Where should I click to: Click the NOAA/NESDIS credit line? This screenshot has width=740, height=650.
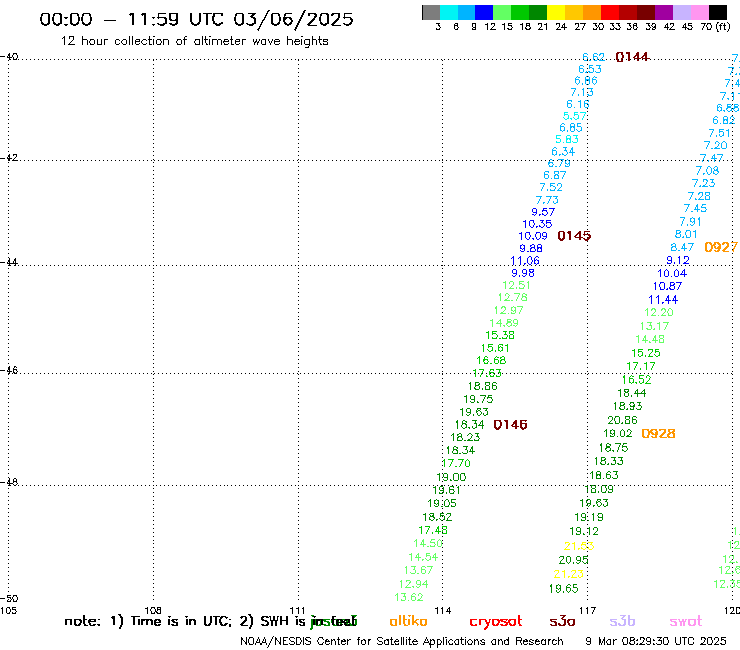pos(402,641)
